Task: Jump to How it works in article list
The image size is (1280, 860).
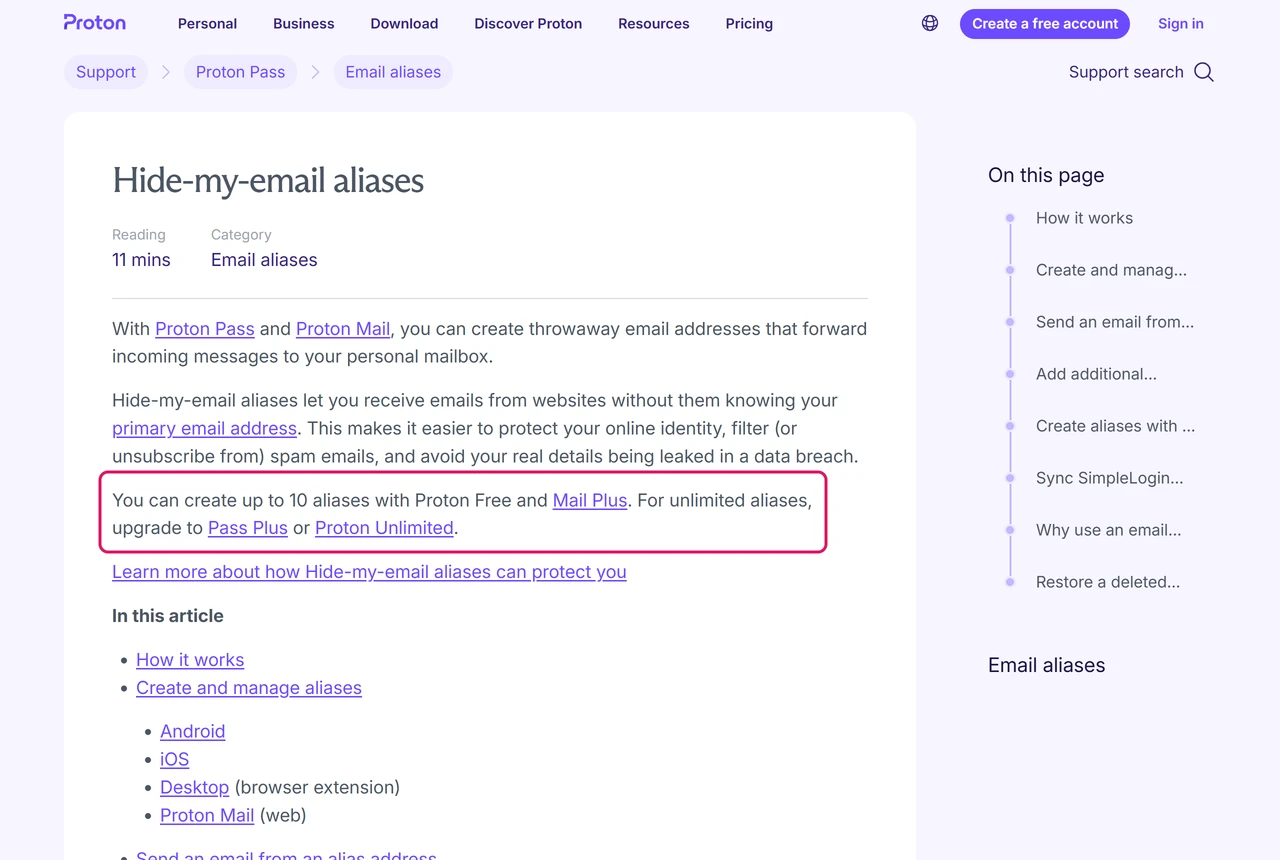Action: 190,660
